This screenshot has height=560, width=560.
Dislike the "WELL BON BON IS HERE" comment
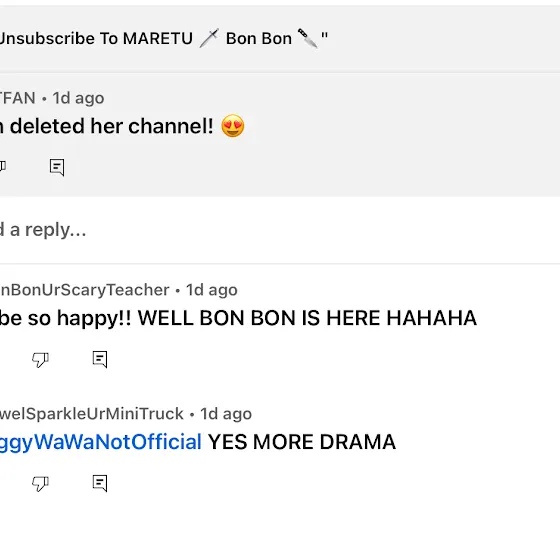40,360
